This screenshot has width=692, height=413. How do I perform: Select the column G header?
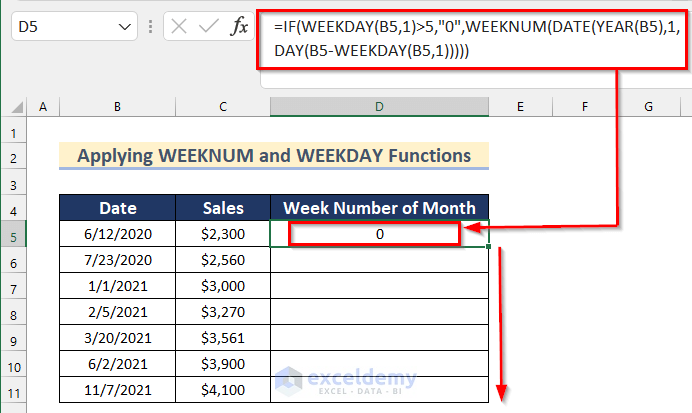coord(647,107)
